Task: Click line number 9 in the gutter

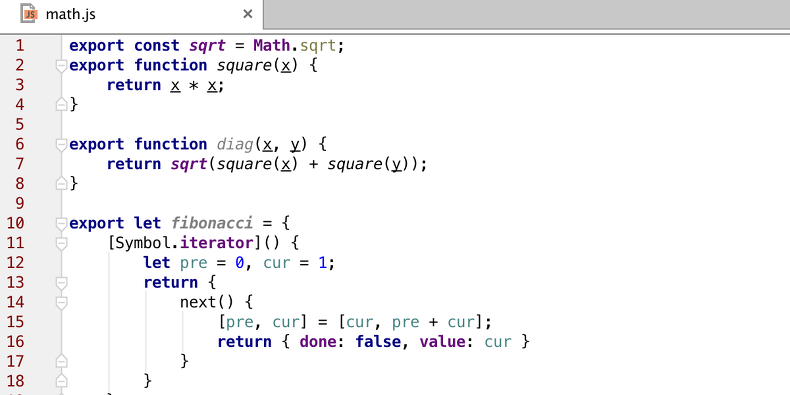Action: [19, 204]
